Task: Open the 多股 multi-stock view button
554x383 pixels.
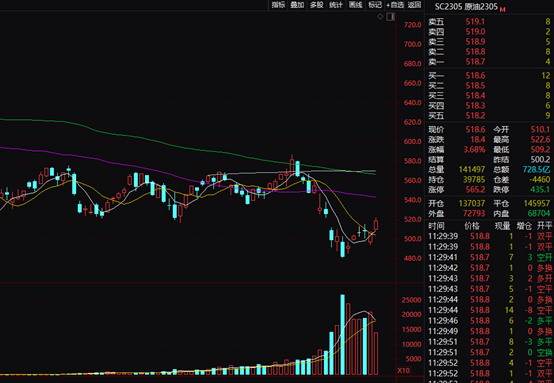Action: pos(317,5)
